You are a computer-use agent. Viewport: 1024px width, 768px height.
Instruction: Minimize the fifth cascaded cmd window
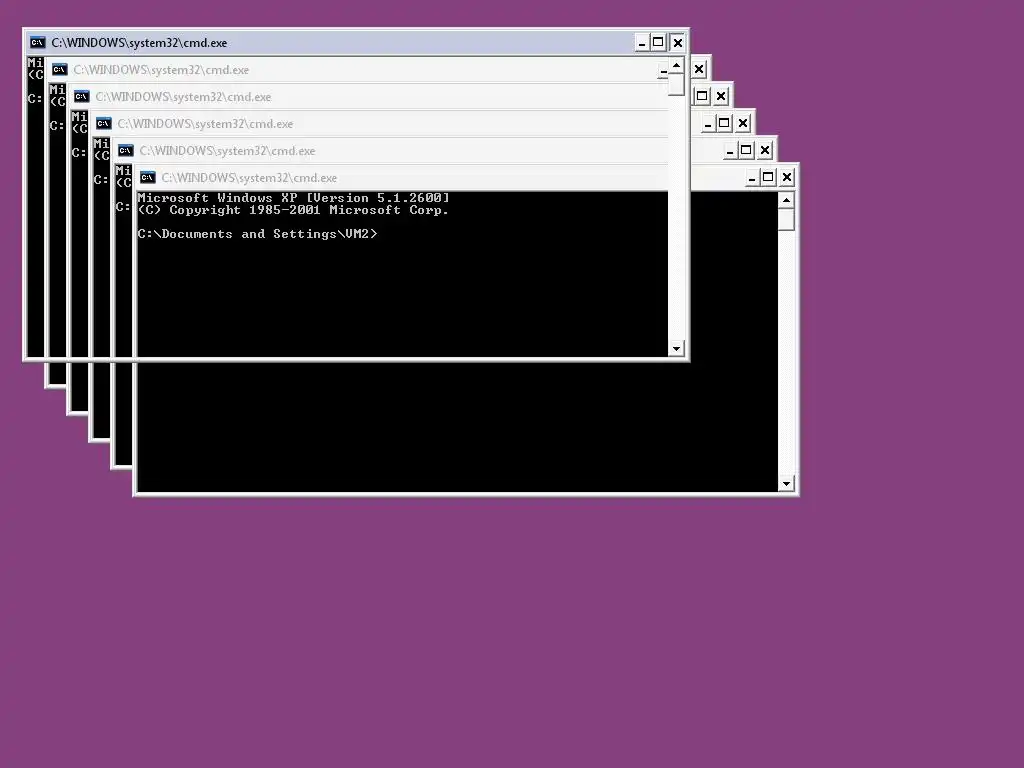pos(730,151)
